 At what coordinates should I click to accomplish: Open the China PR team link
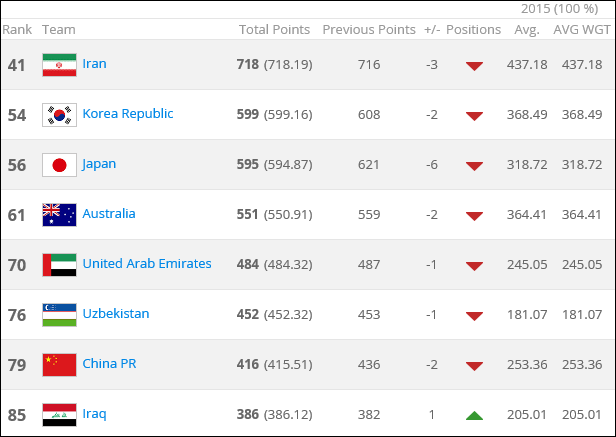(x=109, y=364)
